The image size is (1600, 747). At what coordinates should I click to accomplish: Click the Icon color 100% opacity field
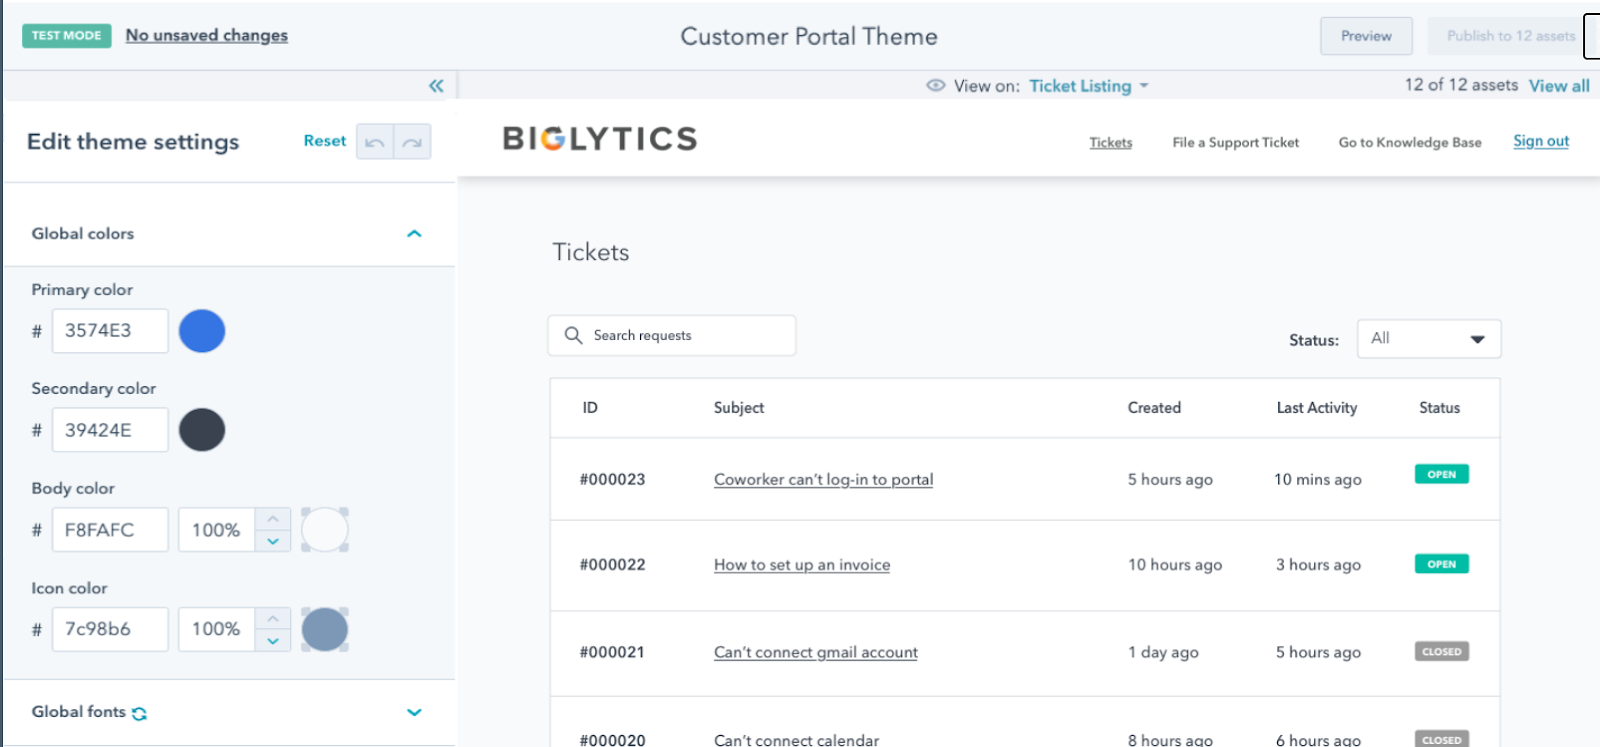pos(217,630)
